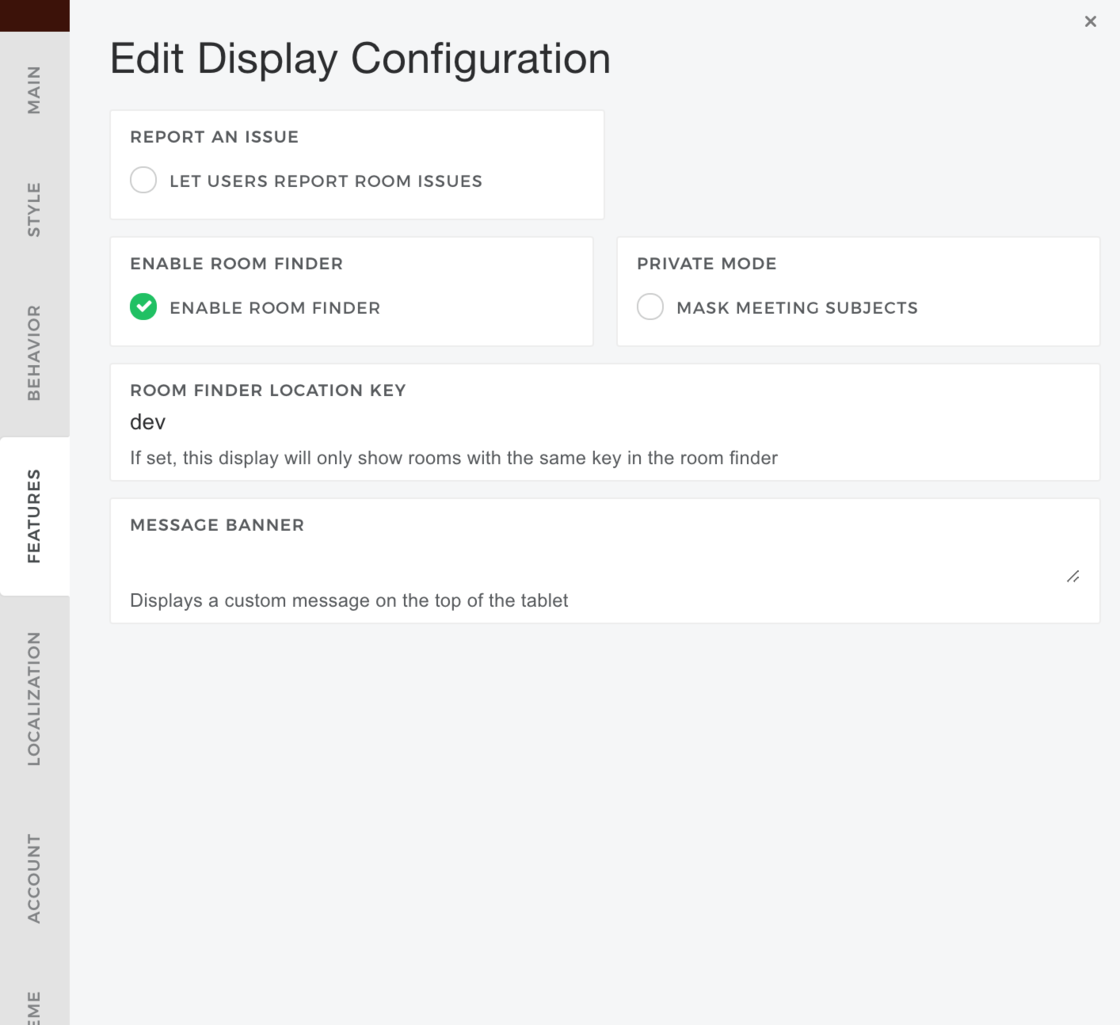
Task: Click the empty circle under Report an Issue
Action: tap(143, 180)
